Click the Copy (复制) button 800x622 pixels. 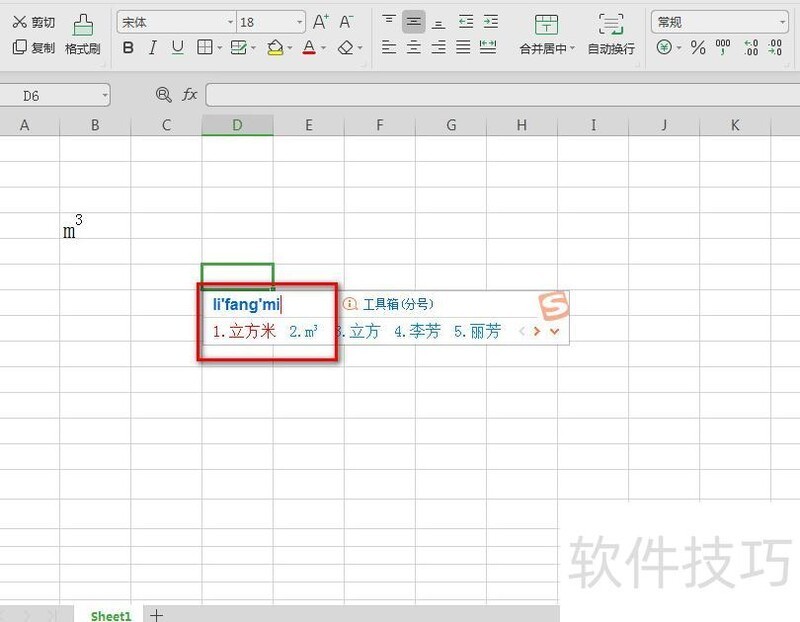click(33, 47)
